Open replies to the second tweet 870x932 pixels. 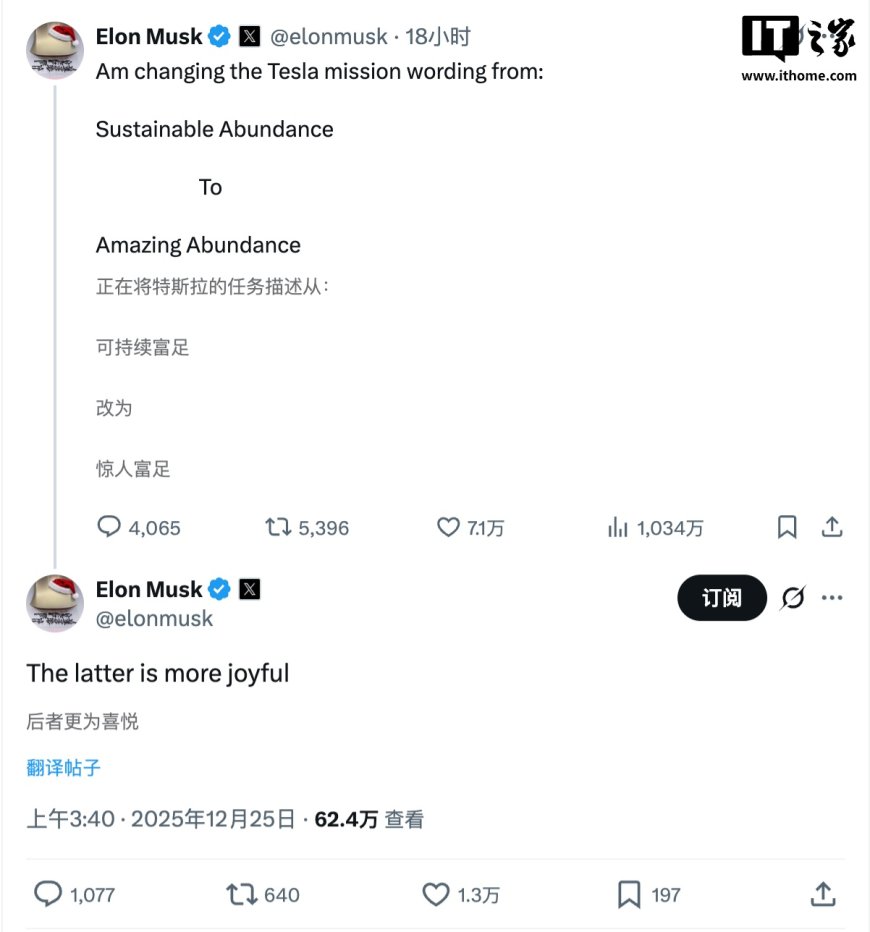pyautogui.click(x=50, y=894)
